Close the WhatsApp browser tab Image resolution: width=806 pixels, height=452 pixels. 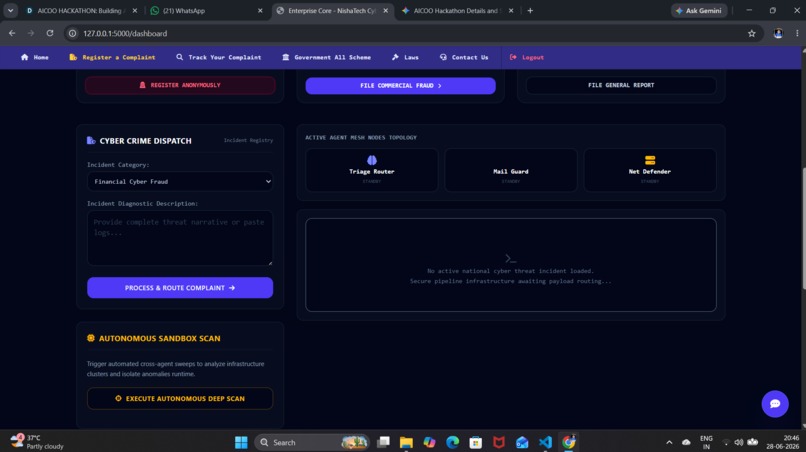[260, 10]
